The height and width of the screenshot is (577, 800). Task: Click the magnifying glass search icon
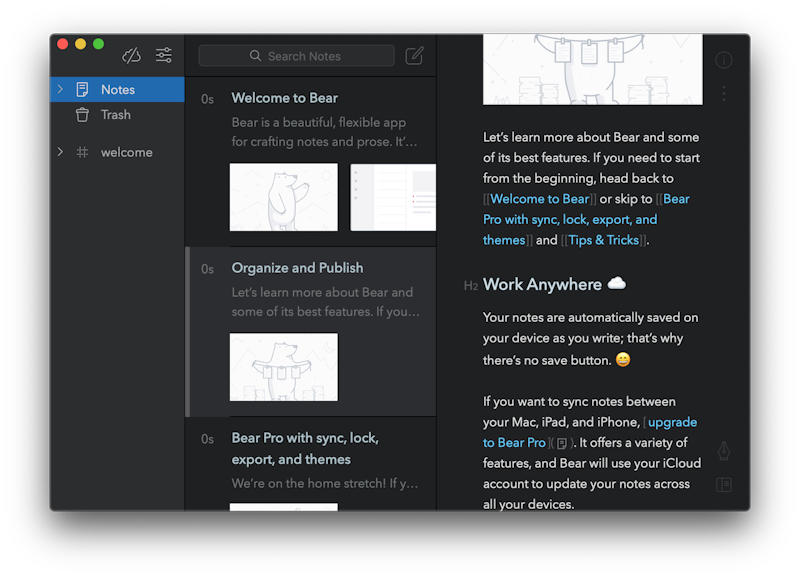255,56
